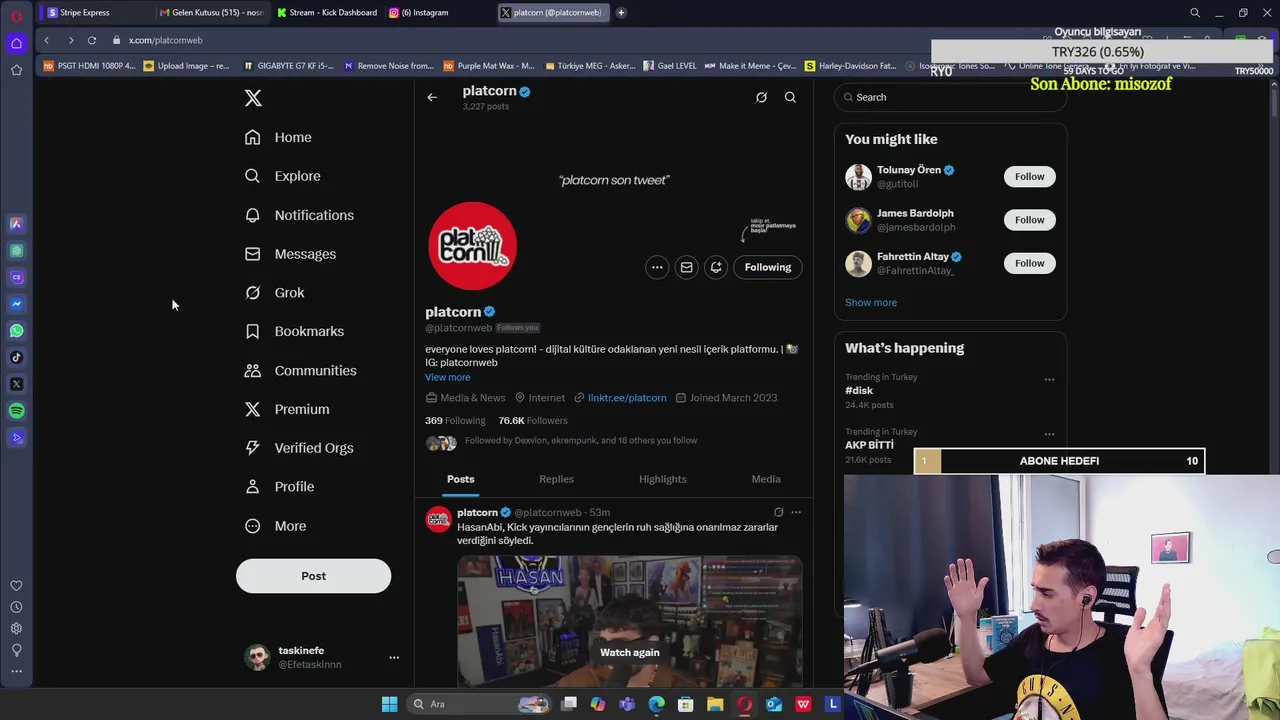The height and width of the screenshot is (720, 1280).
Task: Open account options for taskinefe
Action: coord(393,657)
